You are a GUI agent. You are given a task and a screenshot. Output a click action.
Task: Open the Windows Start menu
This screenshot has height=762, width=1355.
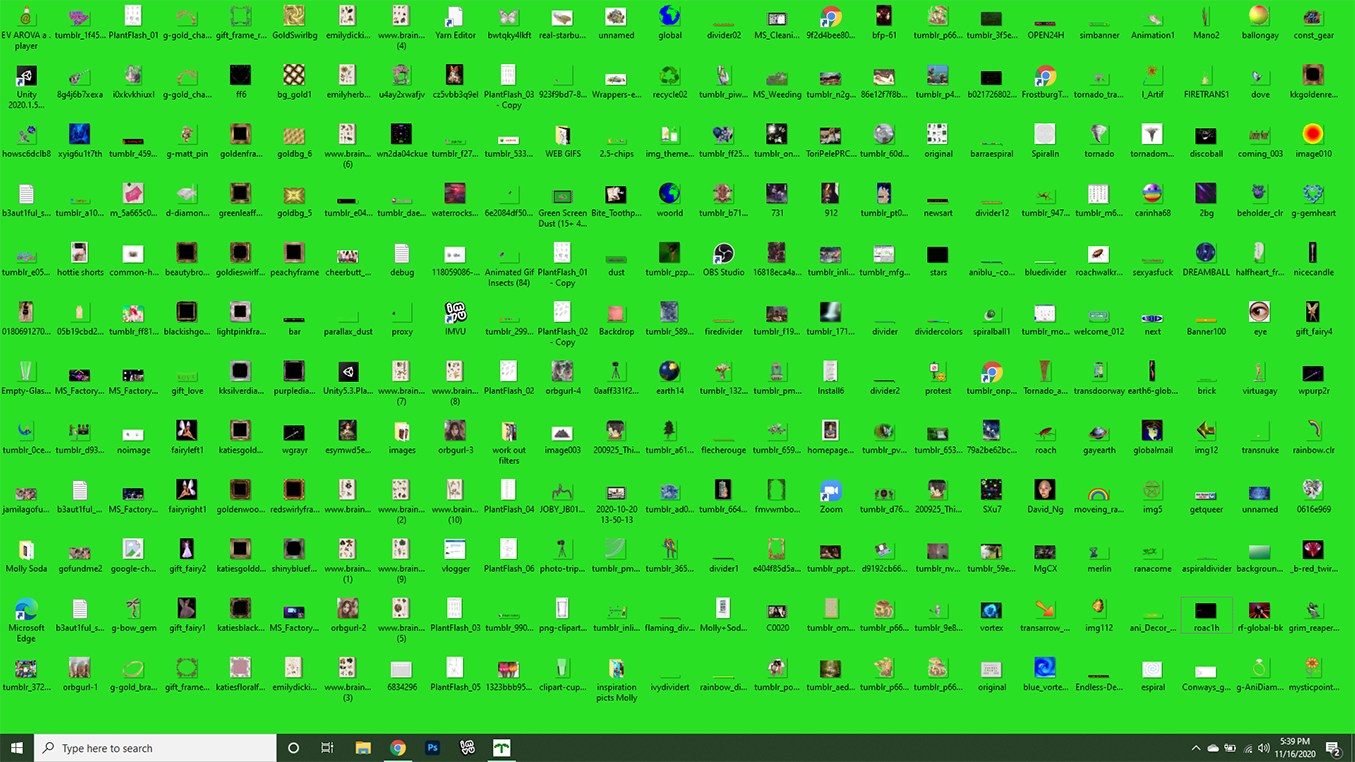click(x=16, y=748)
